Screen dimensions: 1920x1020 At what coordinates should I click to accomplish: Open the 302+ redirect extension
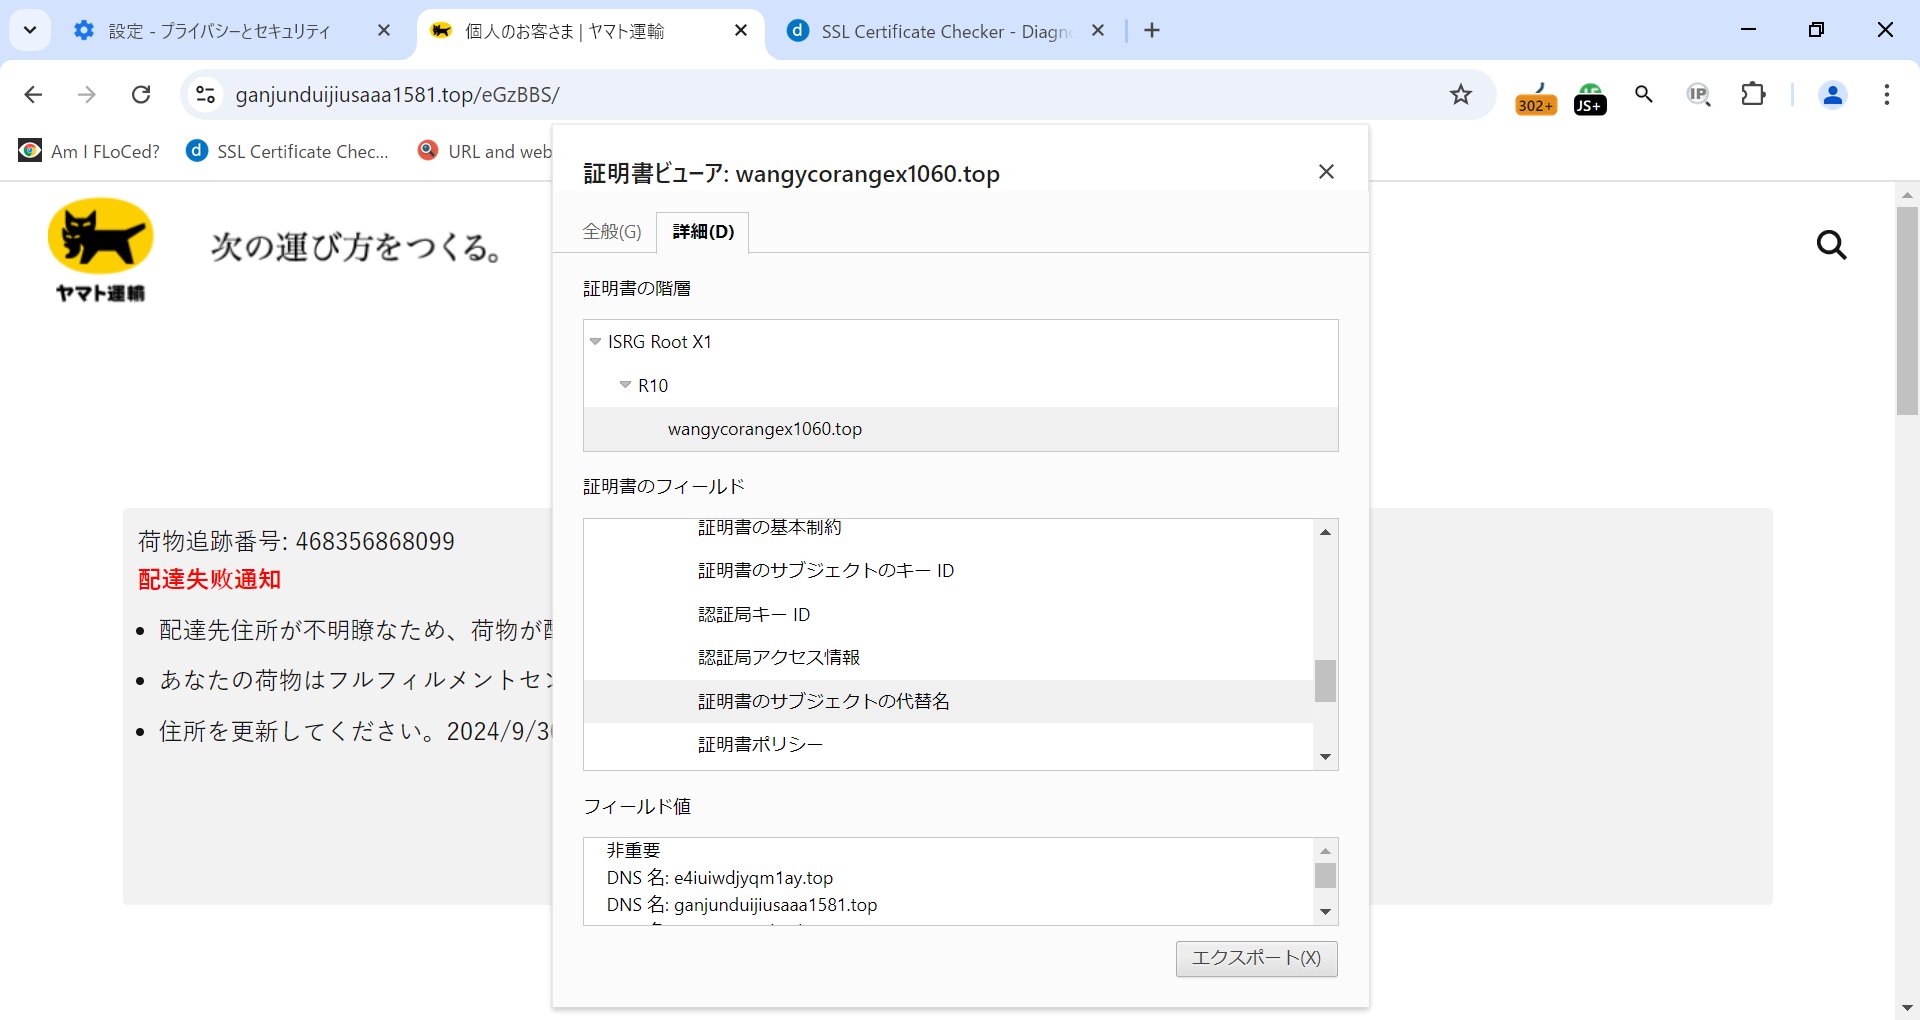coord(1536,98)
